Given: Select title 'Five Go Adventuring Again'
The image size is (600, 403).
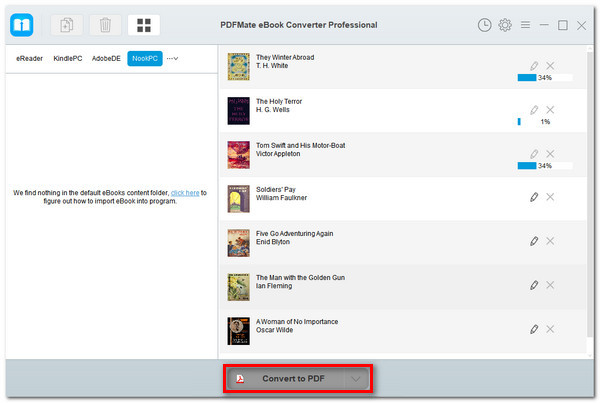Looking at the screenshot, I should (x=294, y=233).
